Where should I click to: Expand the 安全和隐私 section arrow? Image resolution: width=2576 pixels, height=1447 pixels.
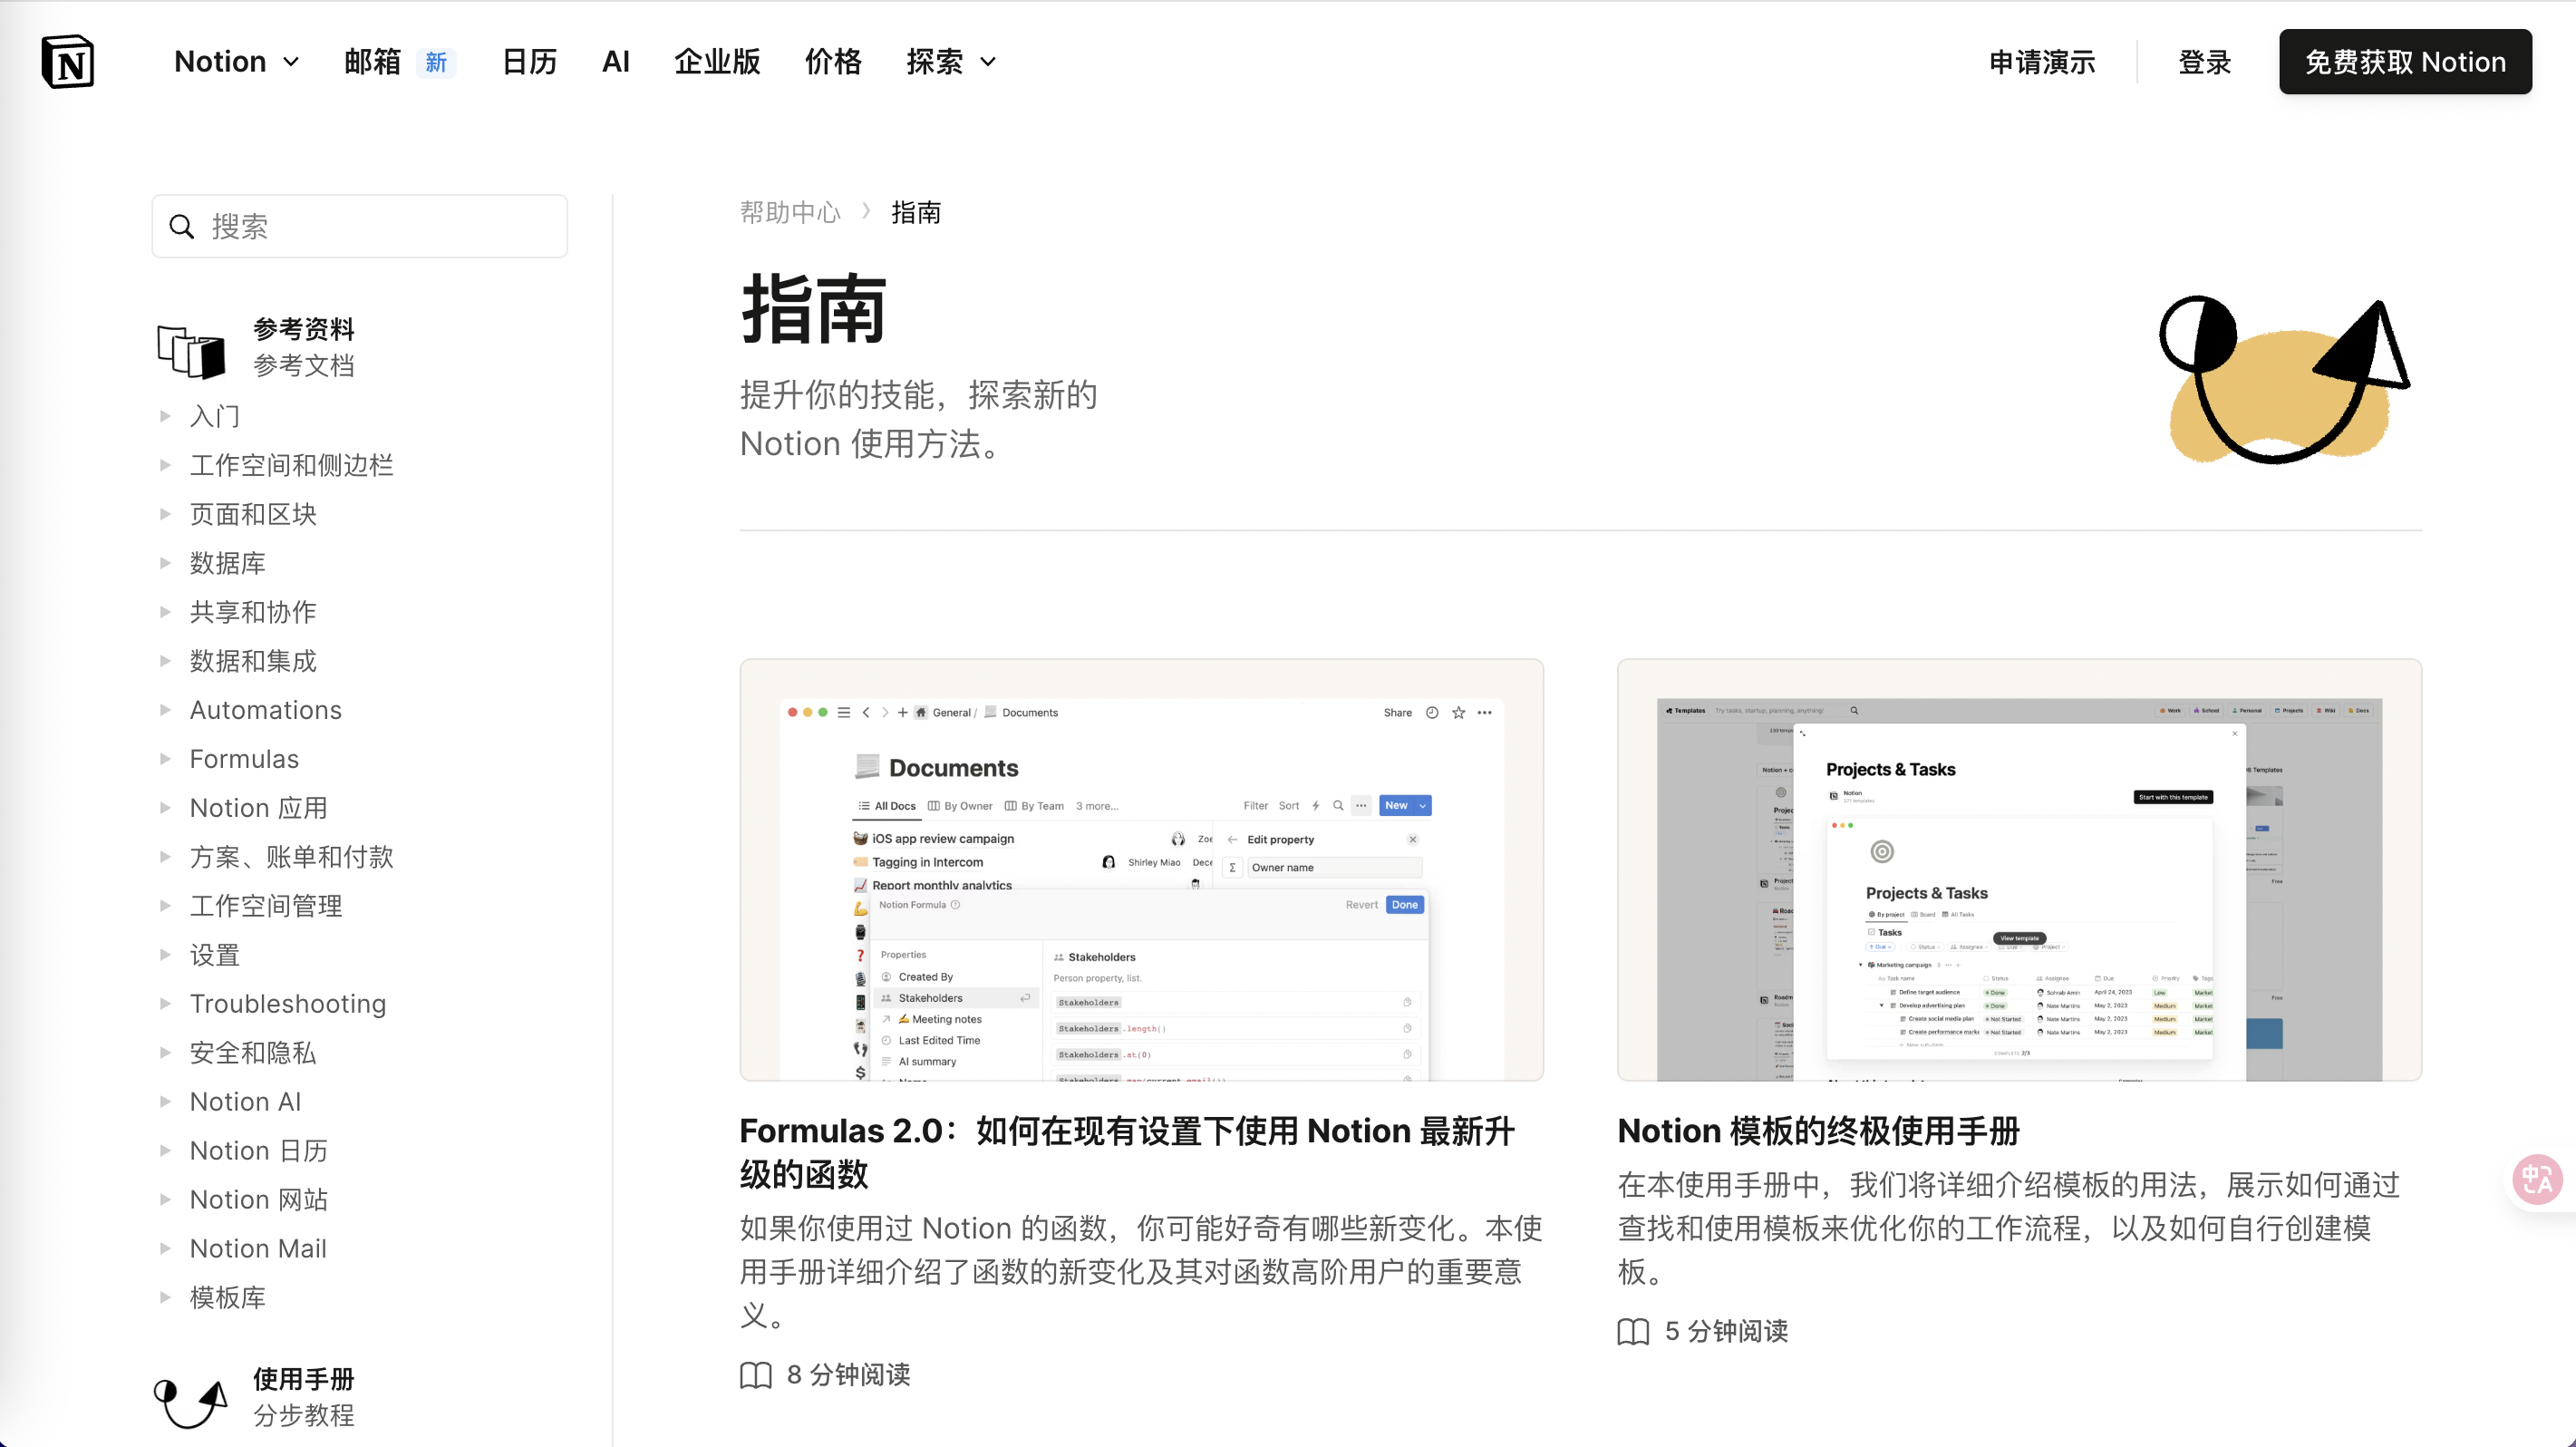(166, 1053)
